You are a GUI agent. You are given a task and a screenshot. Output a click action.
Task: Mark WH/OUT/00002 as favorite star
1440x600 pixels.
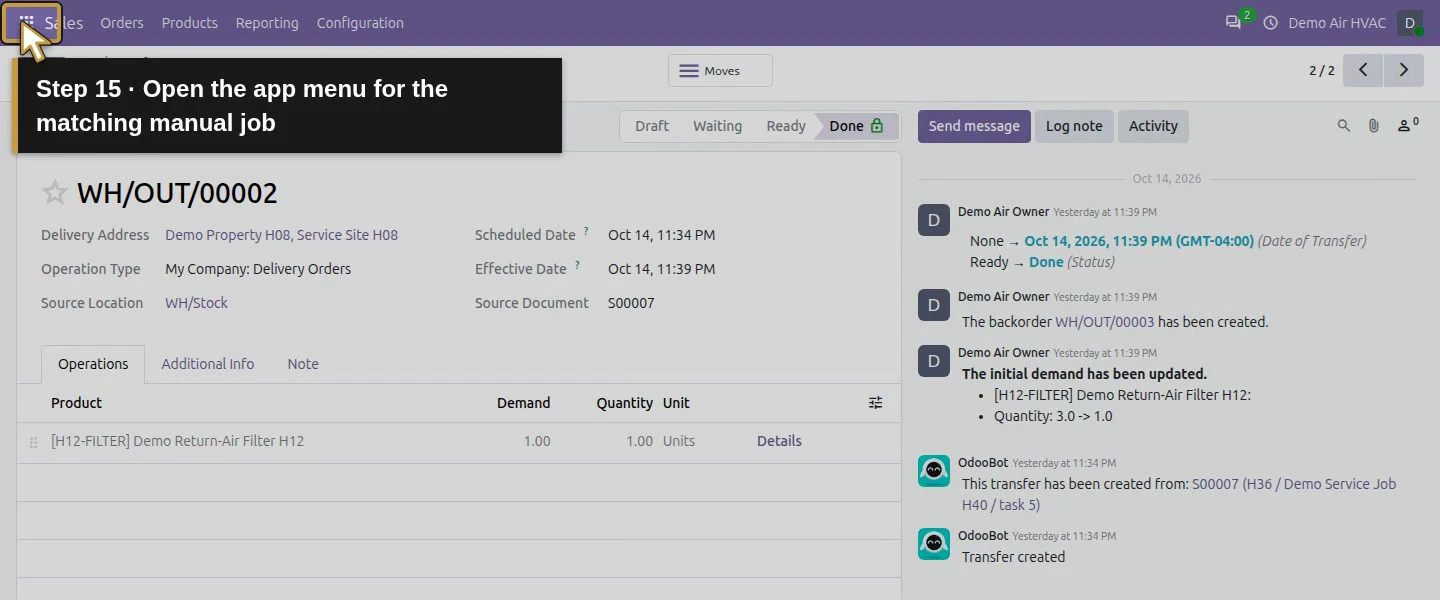click(55, 192)
